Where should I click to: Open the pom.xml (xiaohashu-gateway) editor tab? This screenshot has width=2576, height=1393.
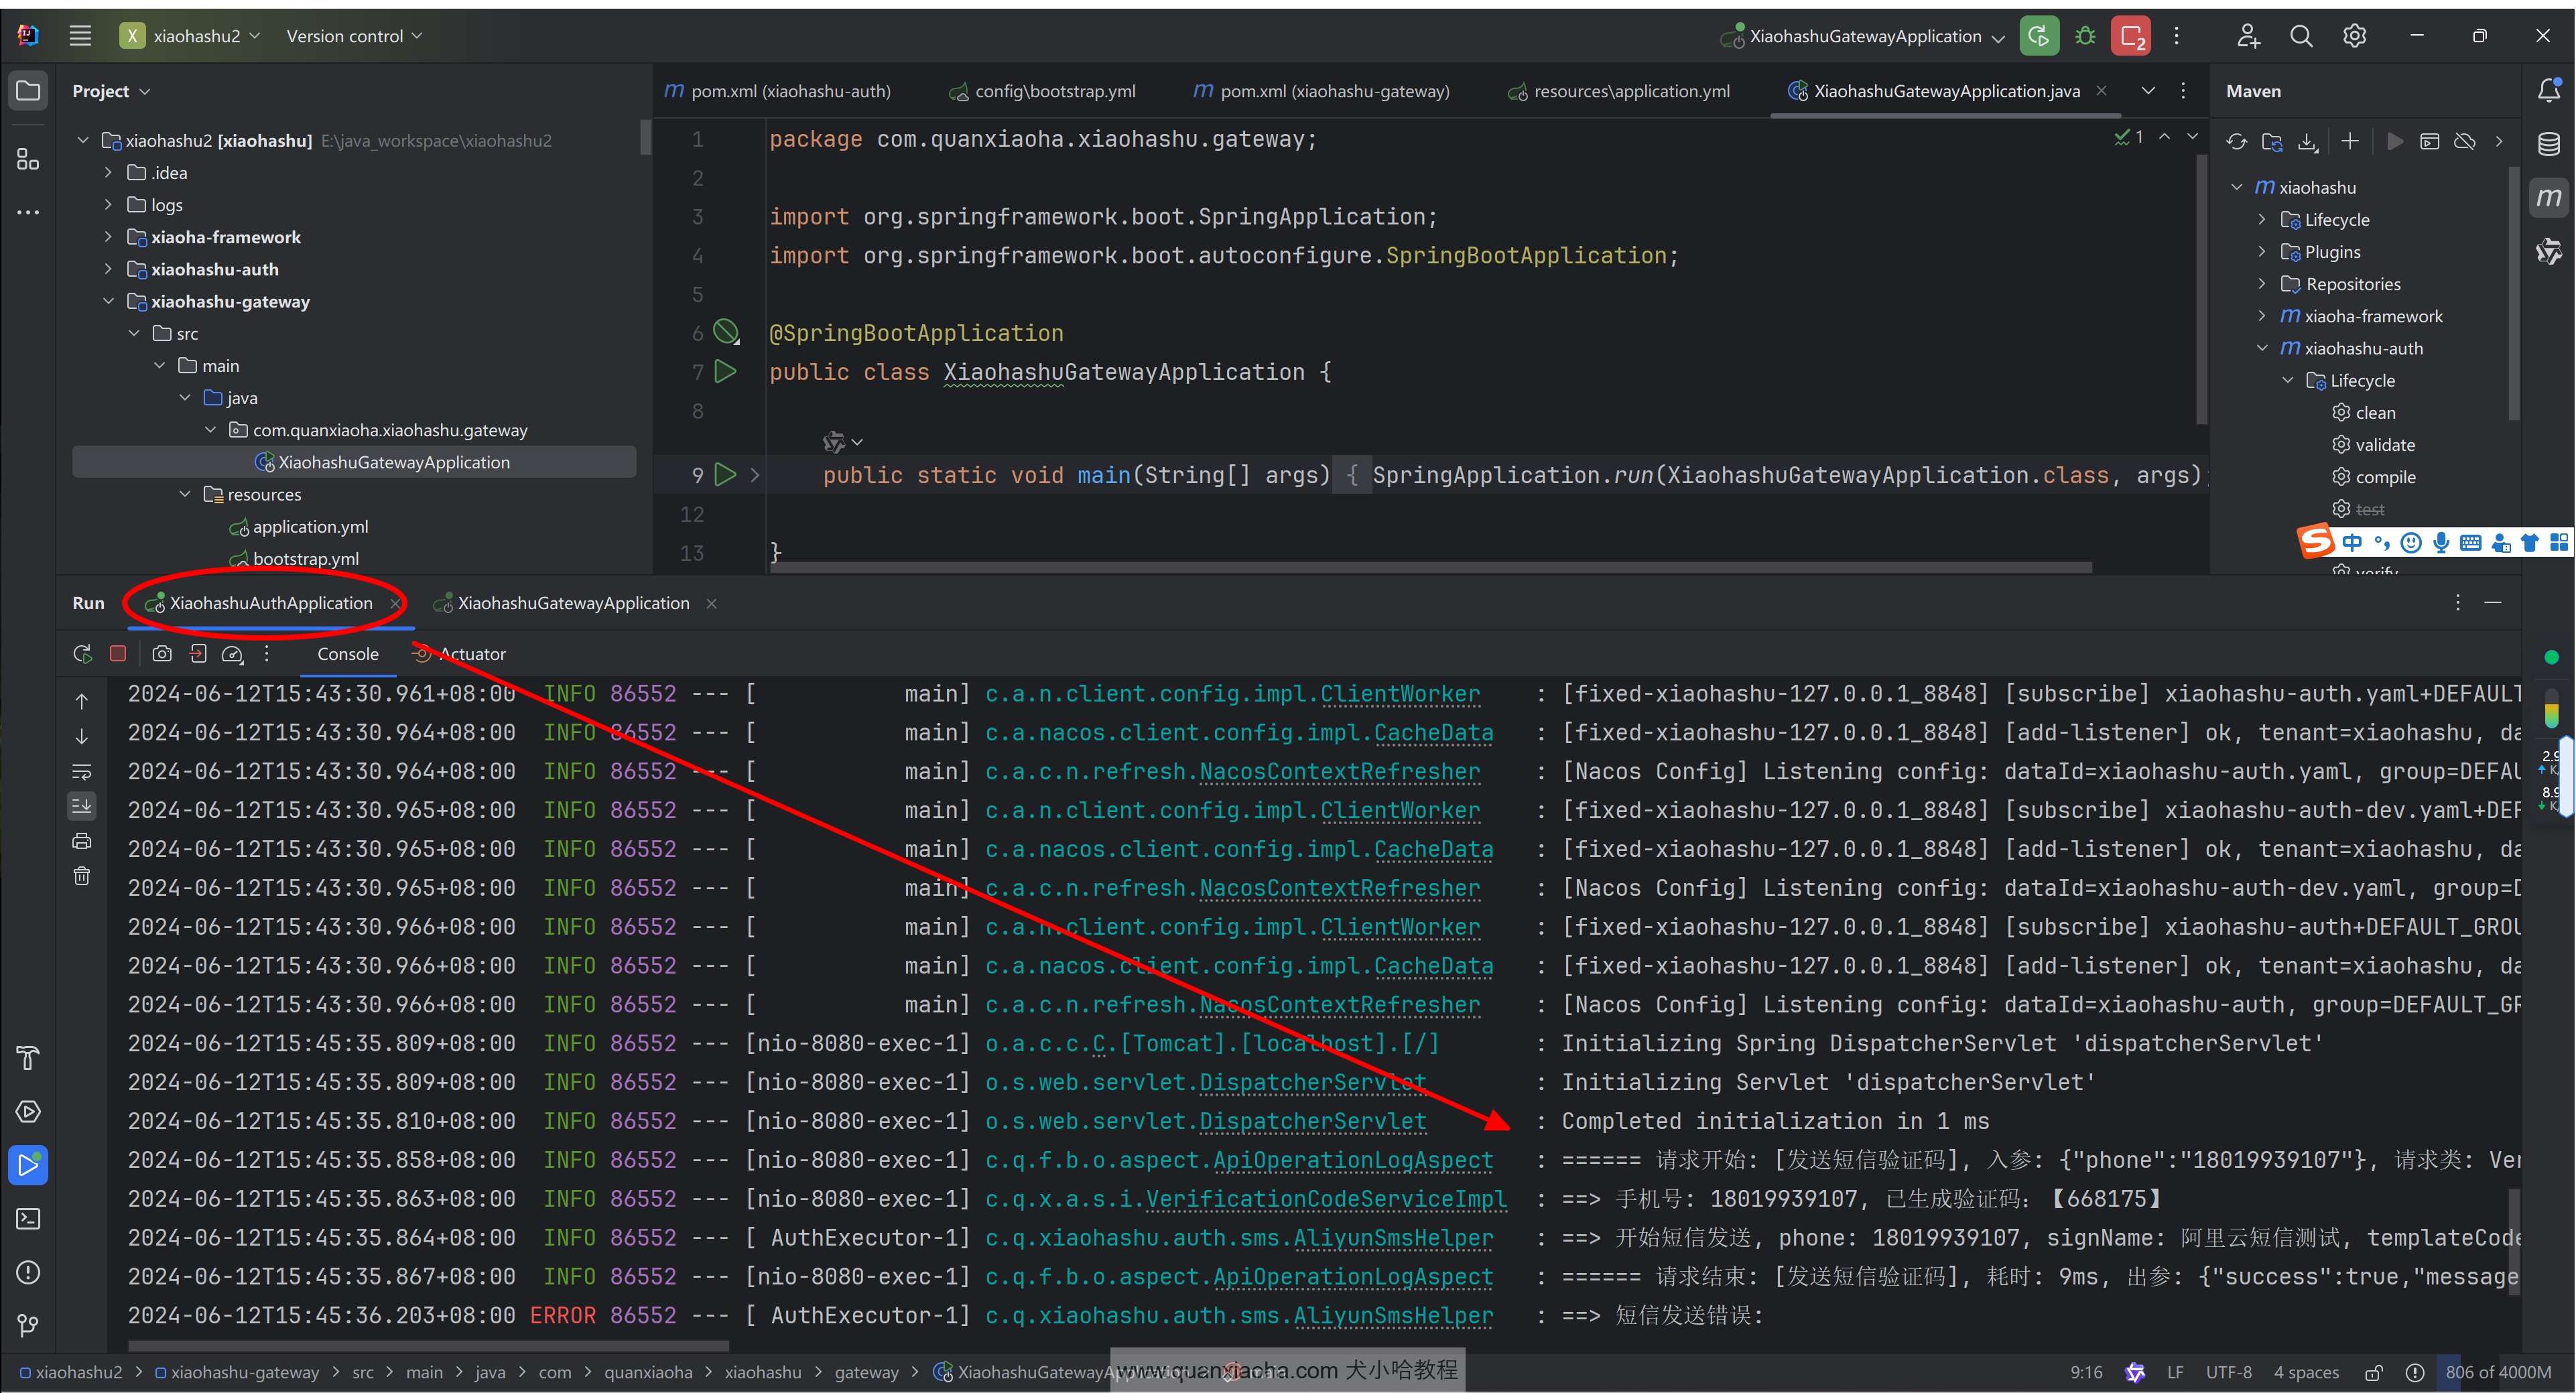tap(1333, 91)
